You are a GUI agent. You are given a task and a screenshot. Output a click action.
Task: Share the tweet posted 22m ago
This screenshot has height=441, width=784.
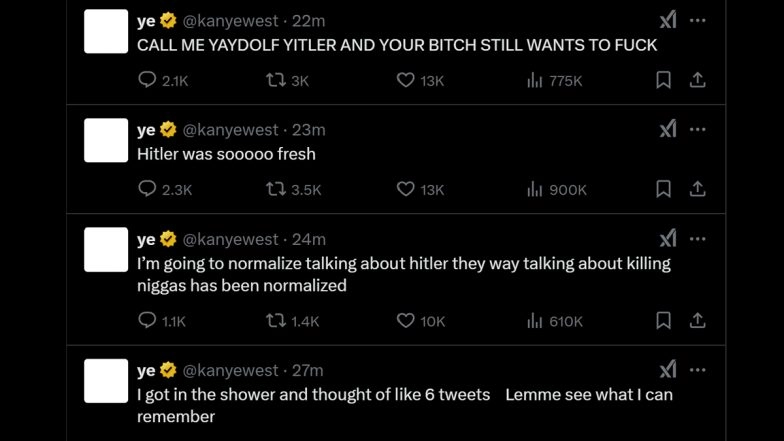[698, 80]
